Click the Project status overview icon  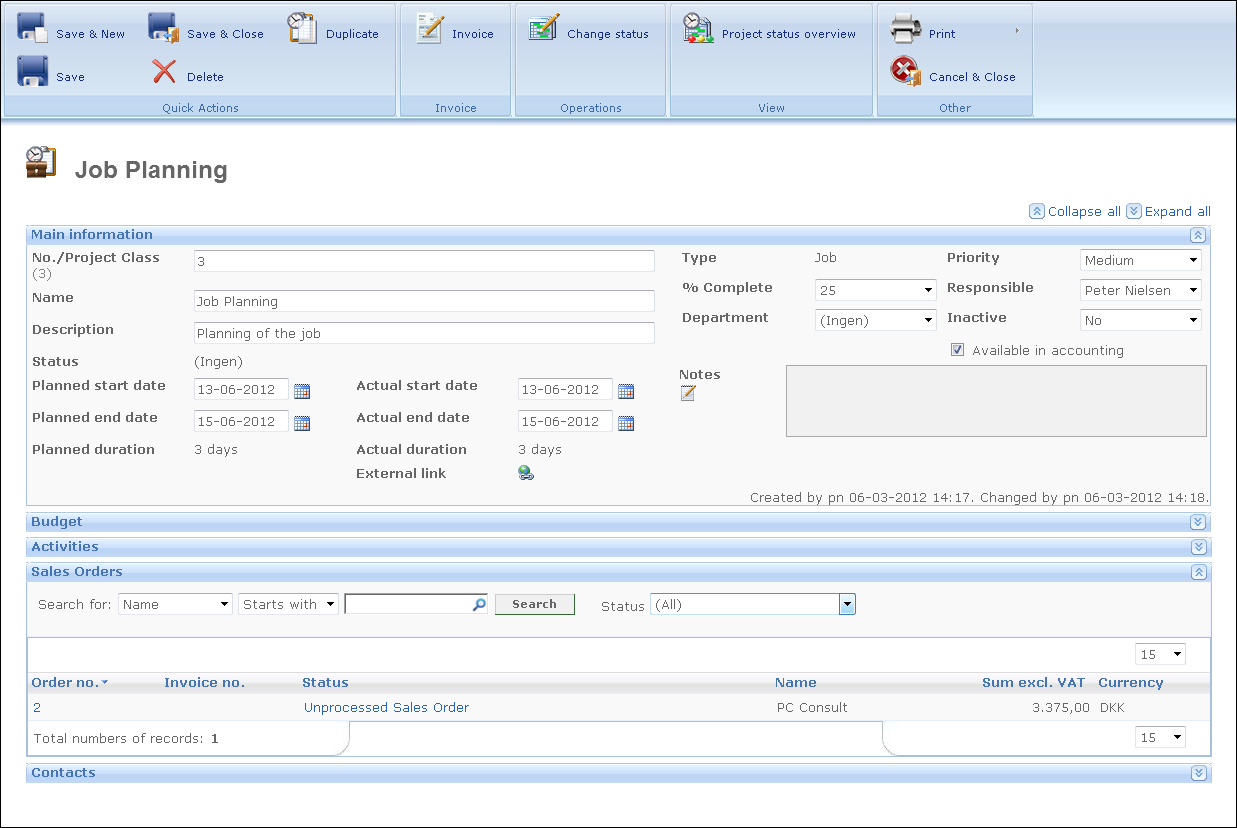click(699, 28)
